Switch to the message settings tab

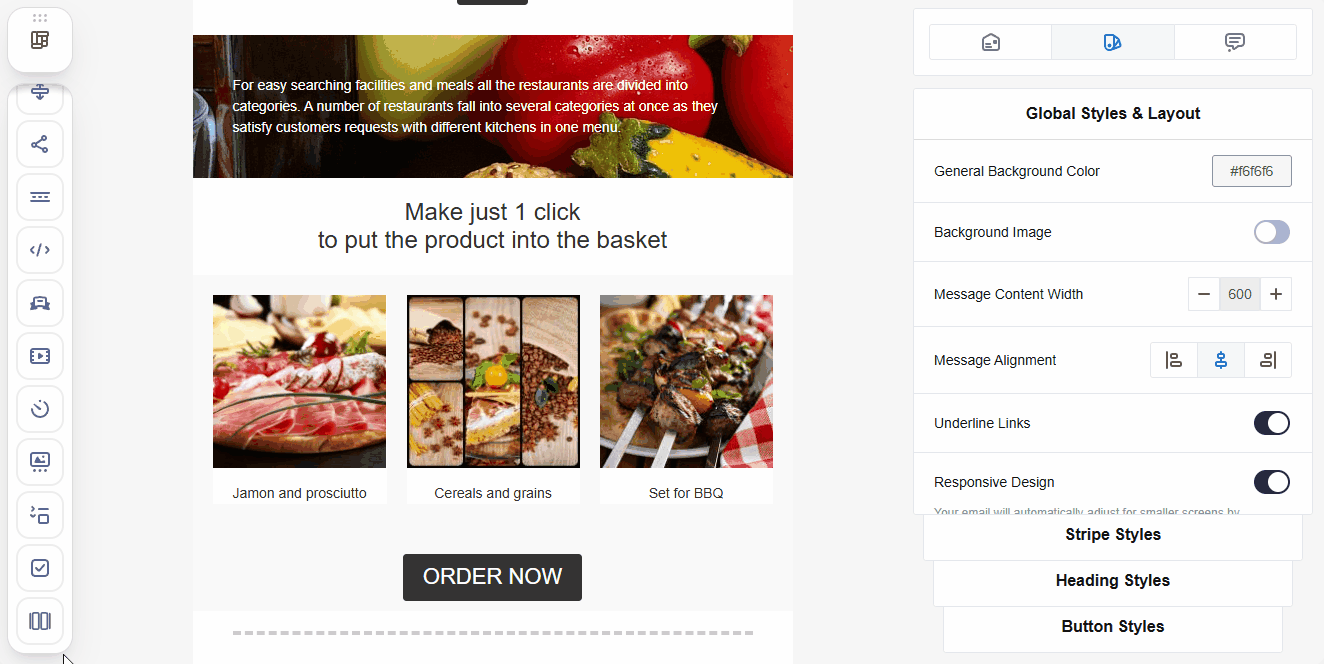point(991,42)
